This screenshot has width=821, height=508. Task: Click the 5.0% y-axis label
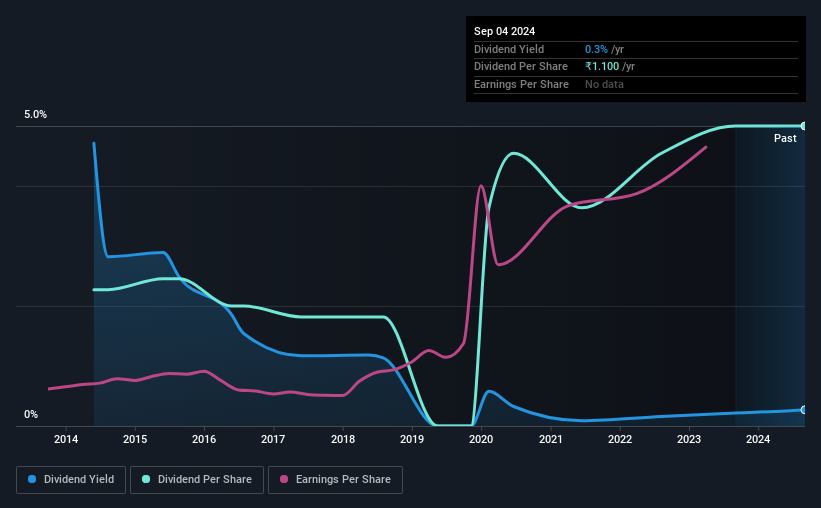coord(36,114)
